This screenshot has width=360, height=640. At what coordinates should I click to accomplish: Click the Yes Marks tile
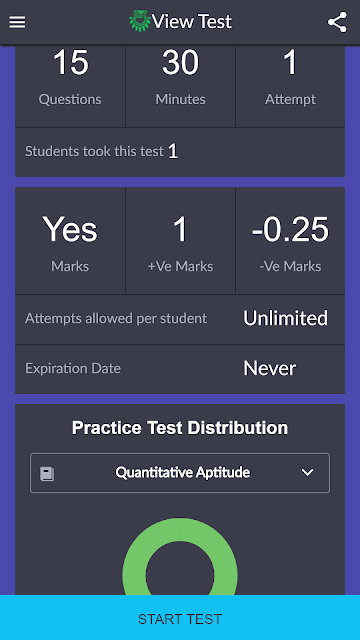(70, 241)
